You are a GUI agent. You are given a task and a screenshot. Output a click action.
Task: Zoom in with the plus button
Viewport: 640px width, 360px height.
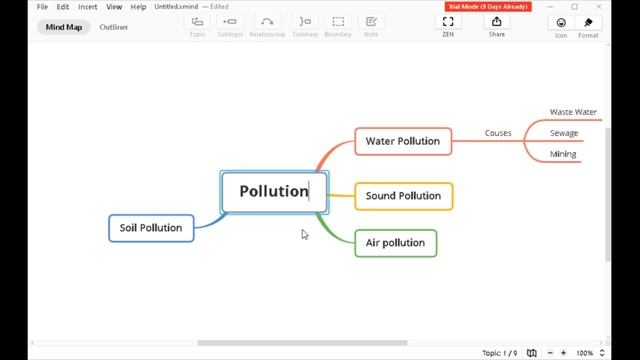564,353
